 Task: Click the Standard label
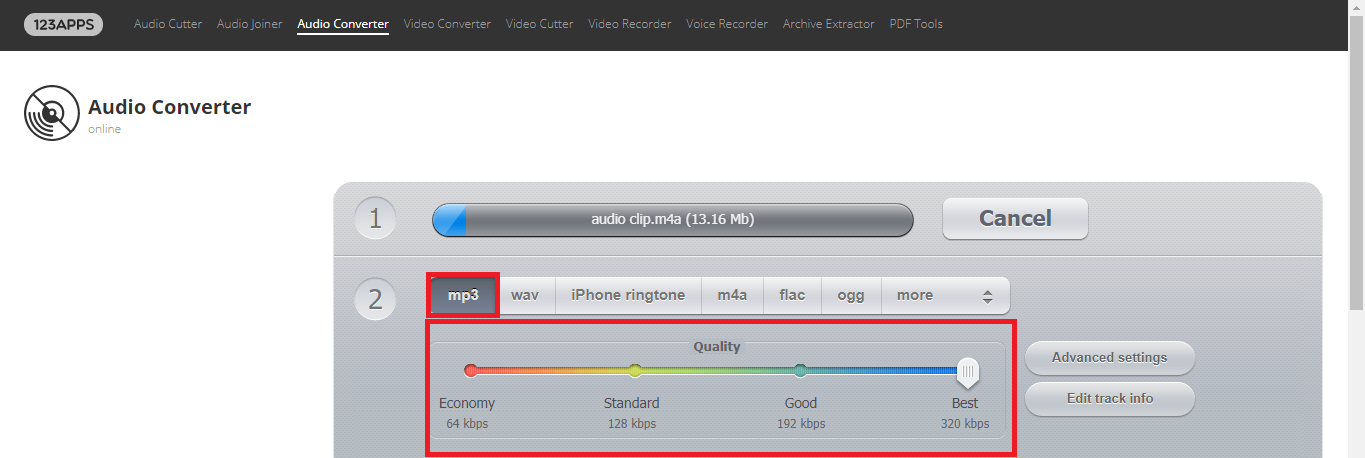pyautogui.click(x=632, y=404)
